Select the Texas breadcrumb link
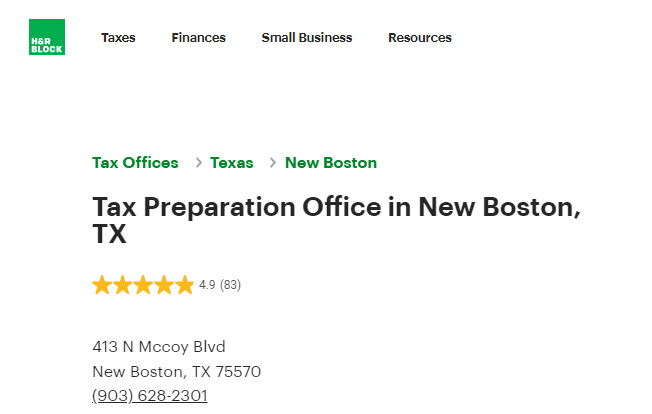Image resolution: width=652 pixels, height=414 pixels. click(232, 163)
